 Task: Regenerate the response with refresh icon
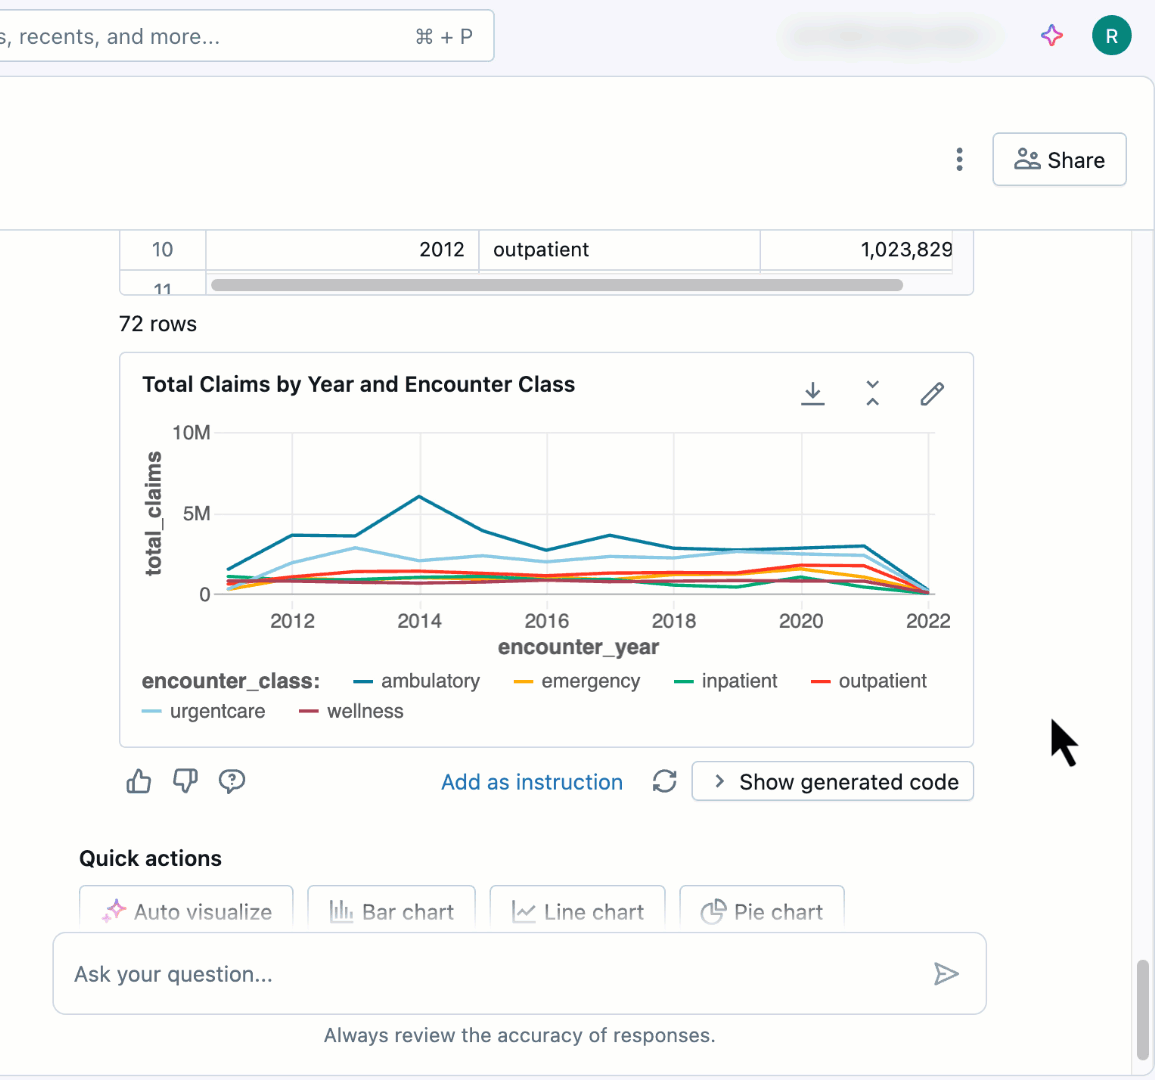(x=665, y=781)
